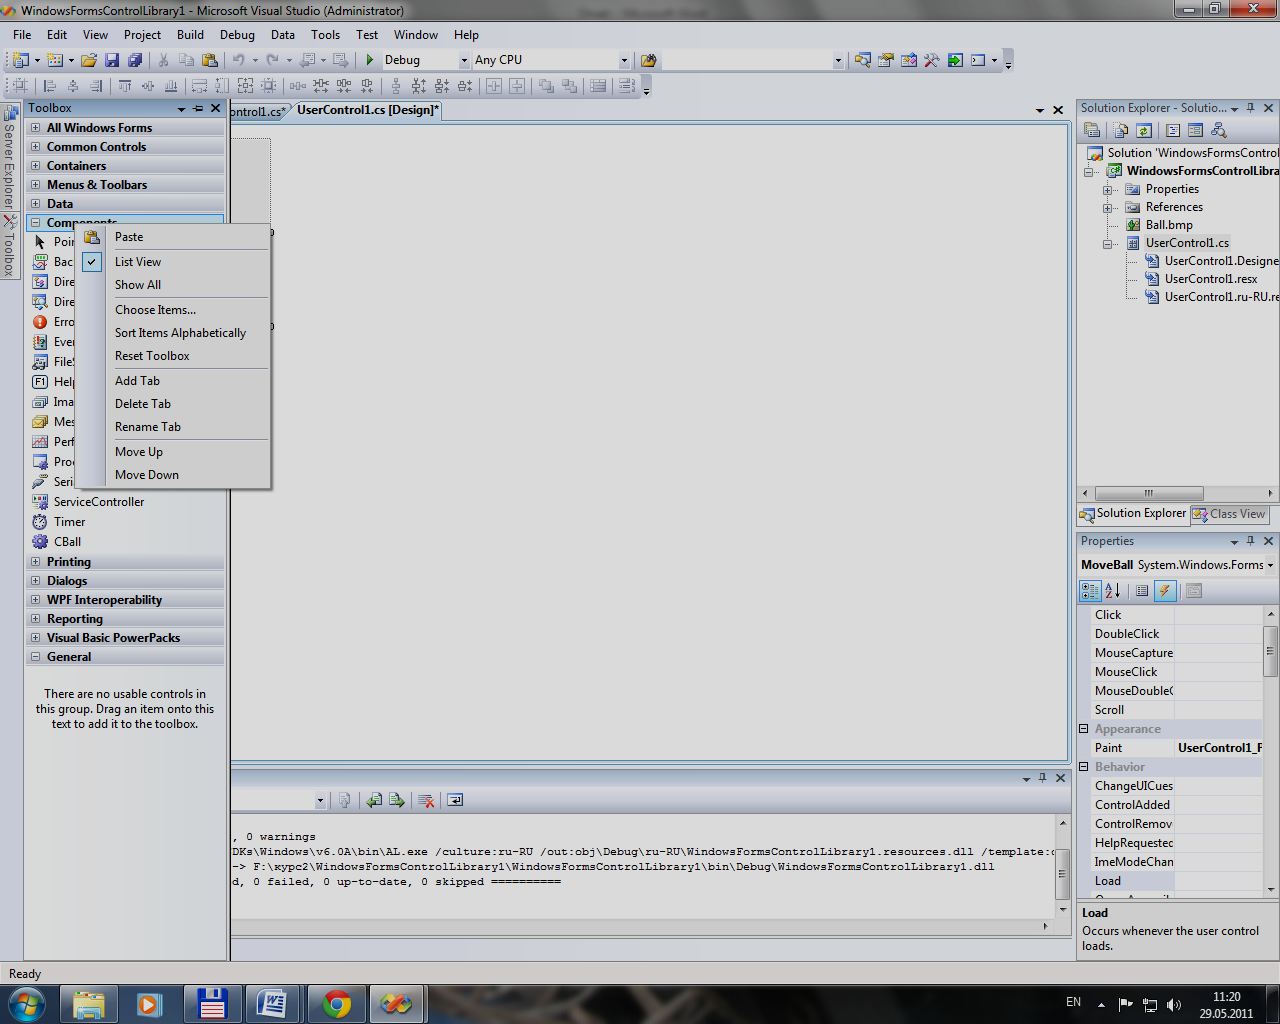Click the Open File toolbar icon
The height and width of the screenshot is (1024, 1280).
point(89,60)
